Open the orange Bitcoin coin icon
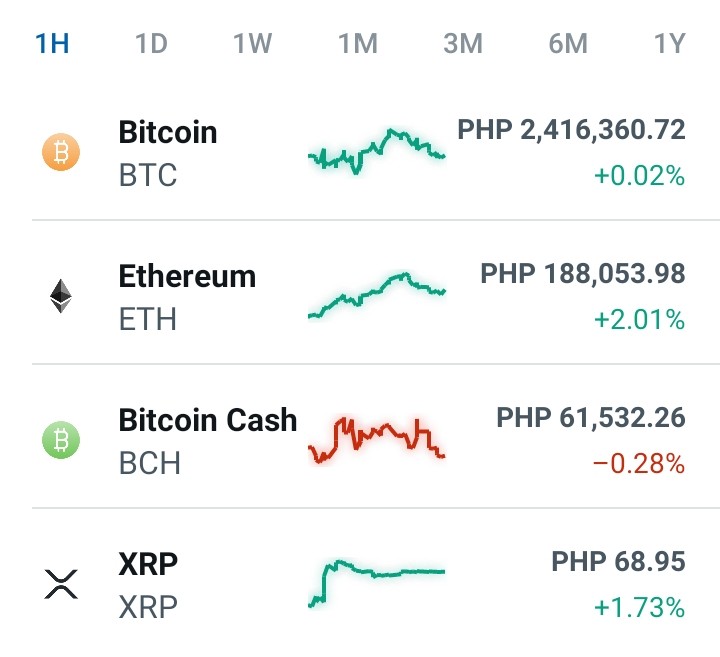Viewport: 720px width, 657px height. pyautogui.click(x=61, y=152)
